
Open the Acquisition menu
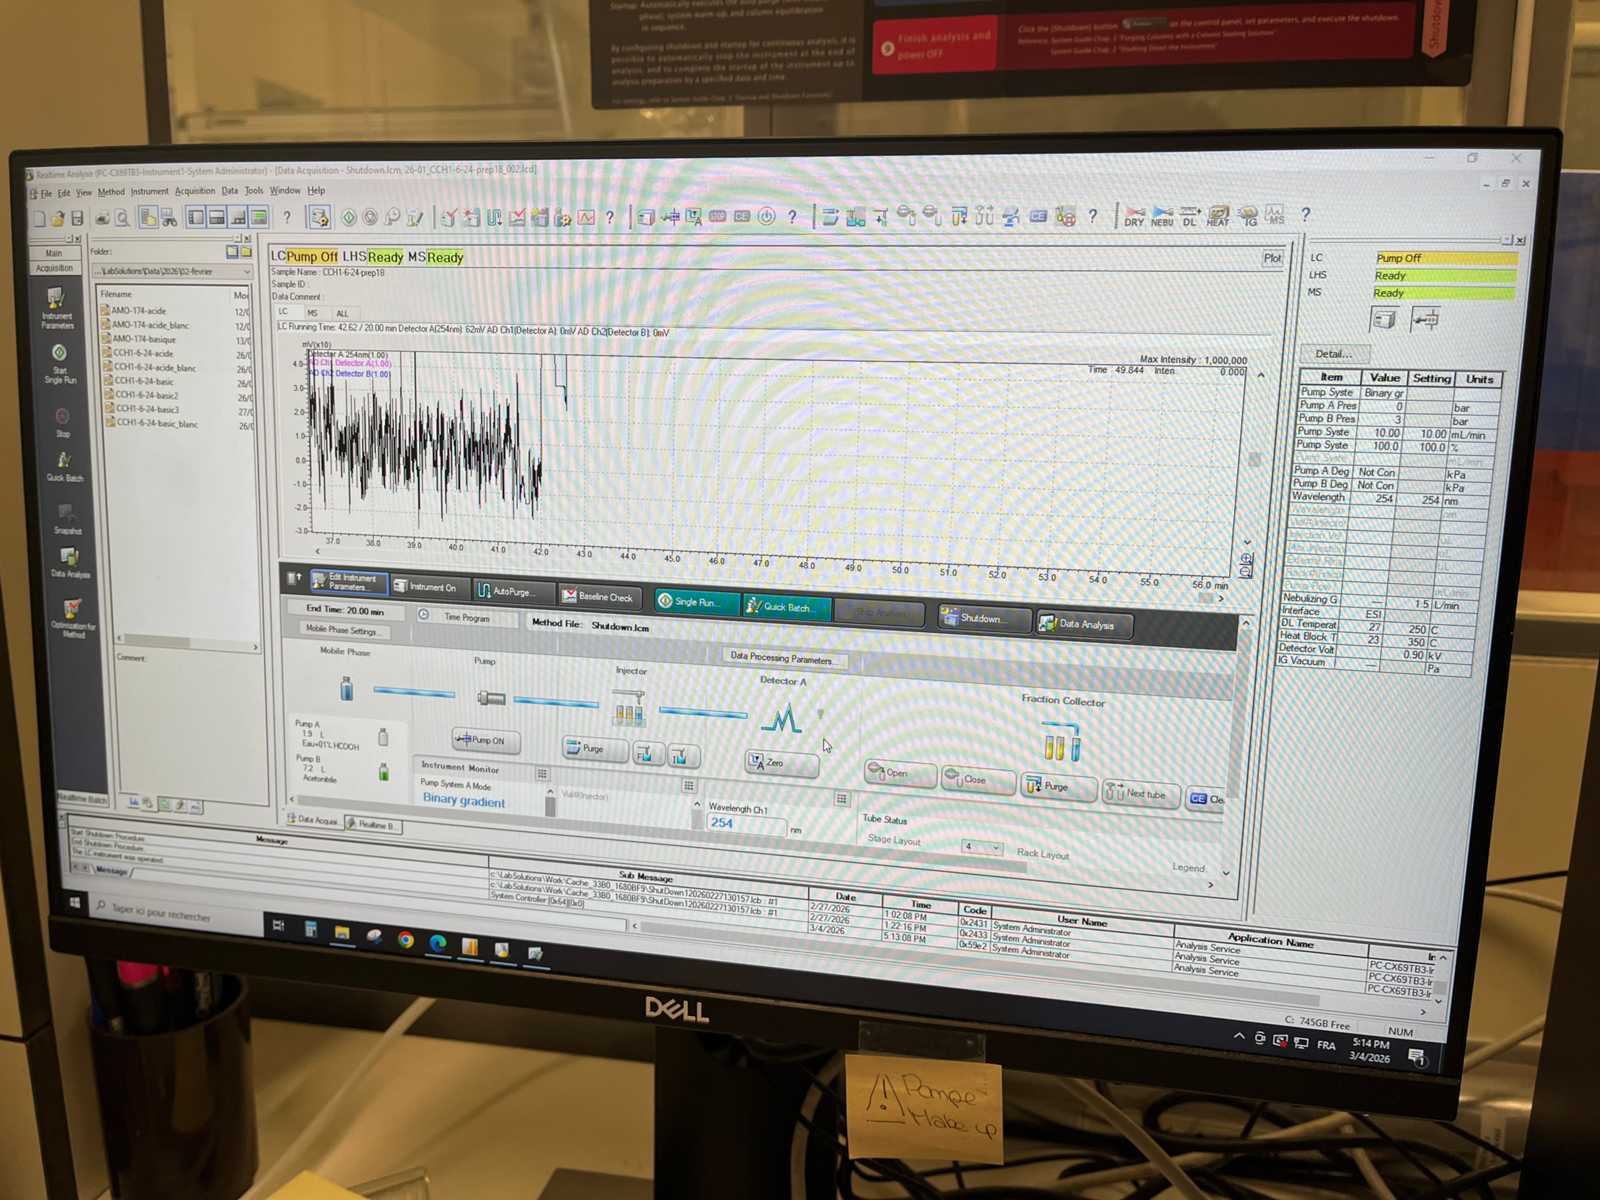click(x=194, y=191)
